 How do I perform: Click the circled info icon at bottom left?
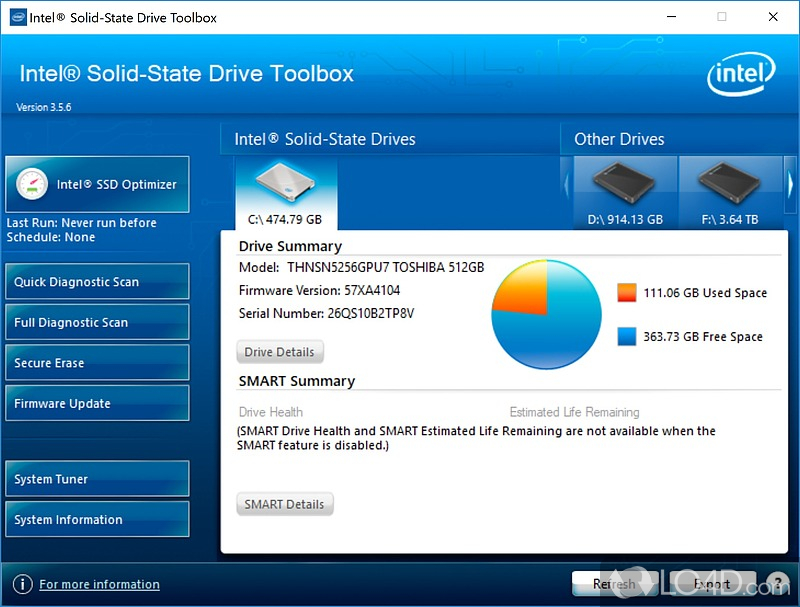pyautogui.click(x=22, y=584)
